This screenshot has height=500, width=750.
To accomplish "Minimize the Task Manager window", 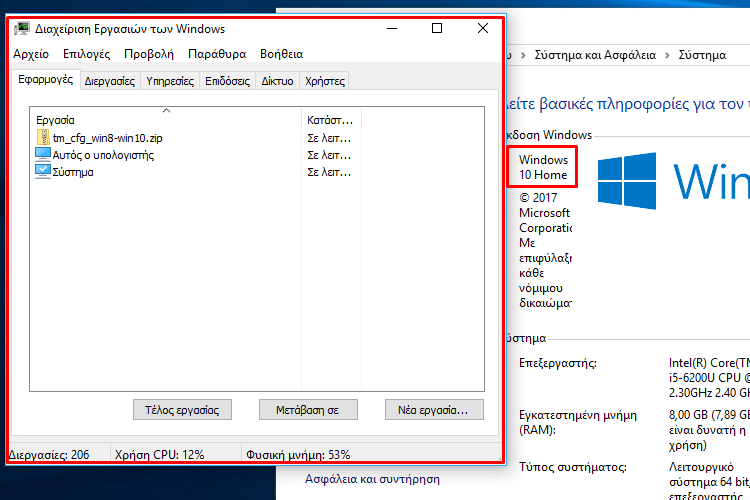I will [x=392, y=28].
